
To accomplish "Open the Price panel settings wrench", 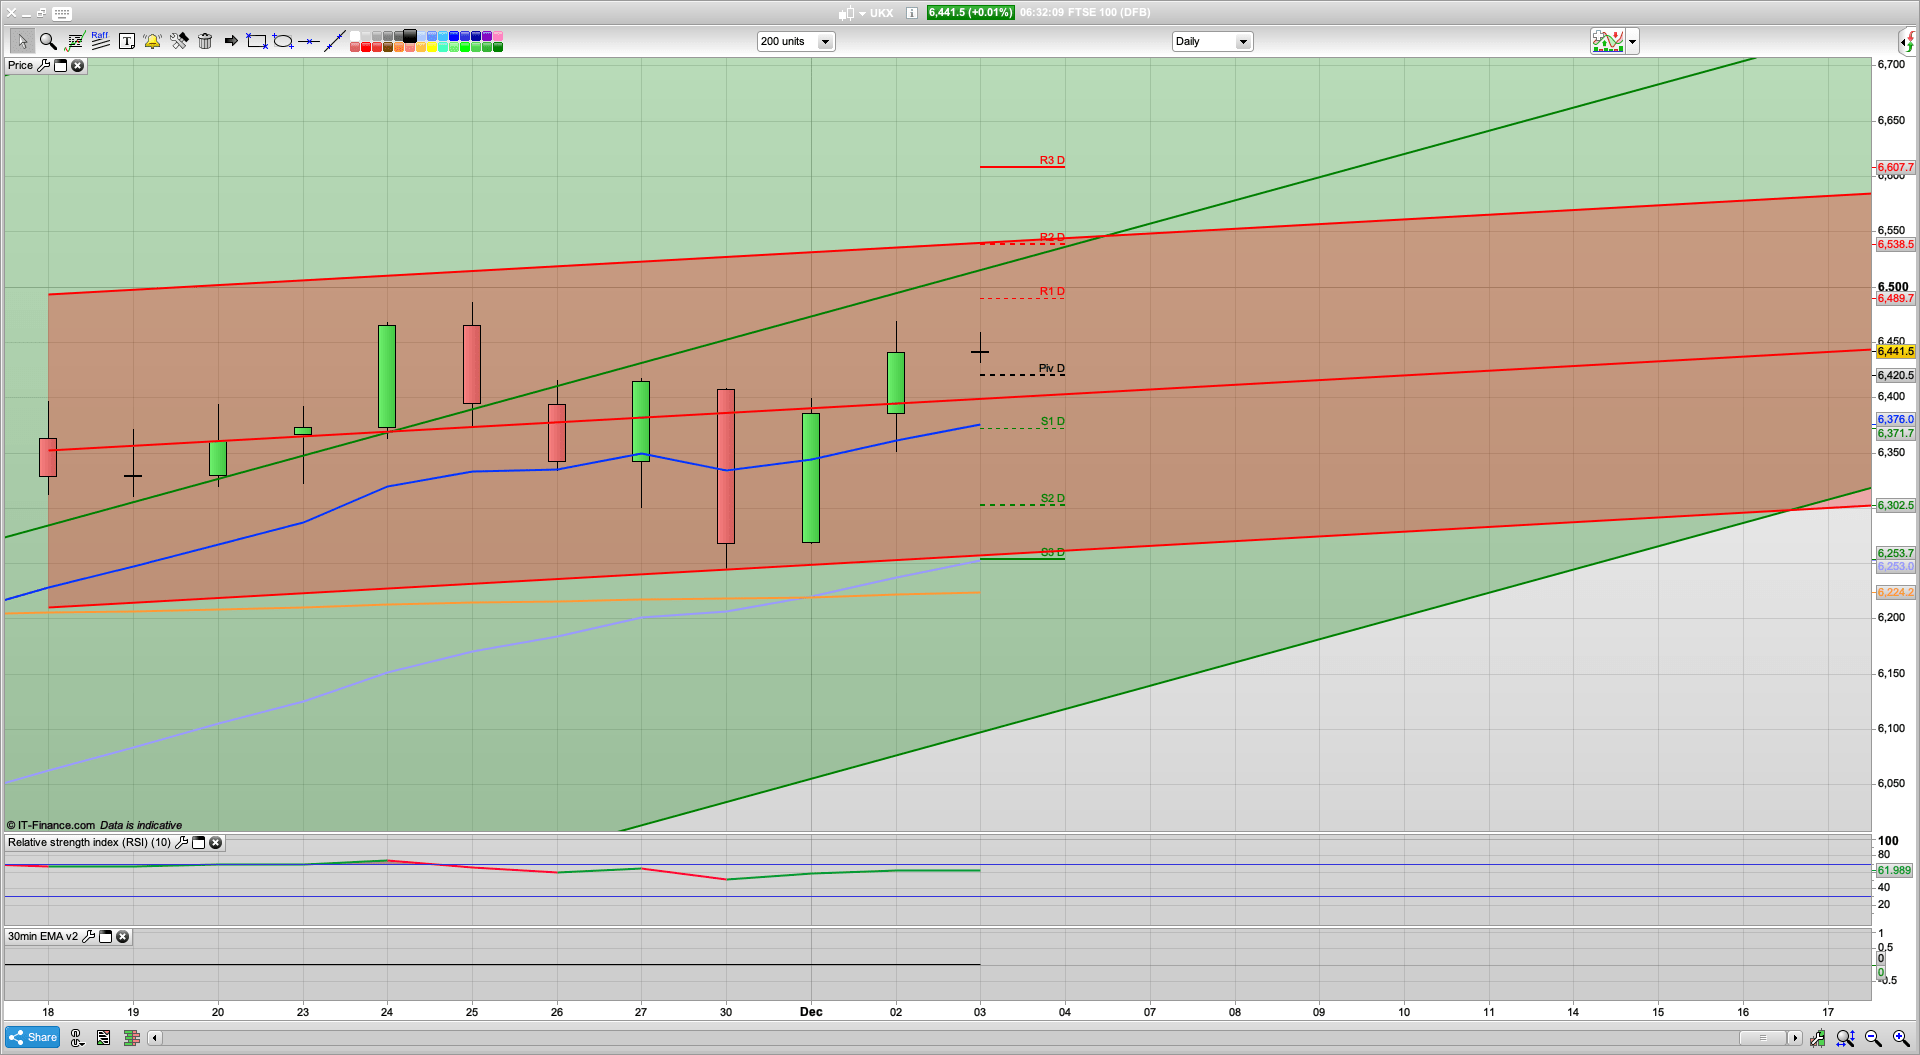I will [x=45, y=65].
